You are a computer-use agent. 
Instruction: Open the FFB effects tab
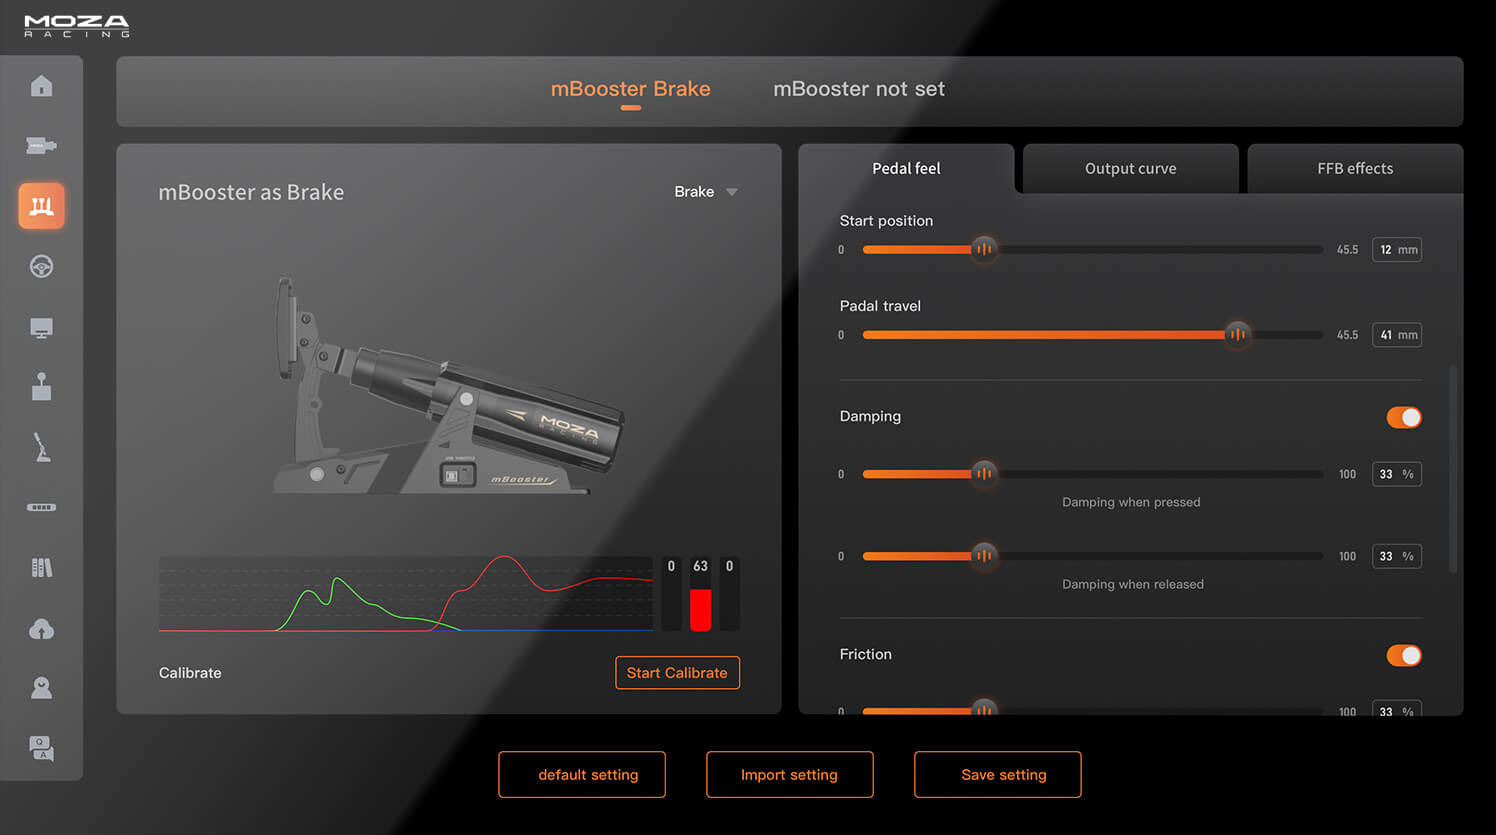pos(1355,169)
